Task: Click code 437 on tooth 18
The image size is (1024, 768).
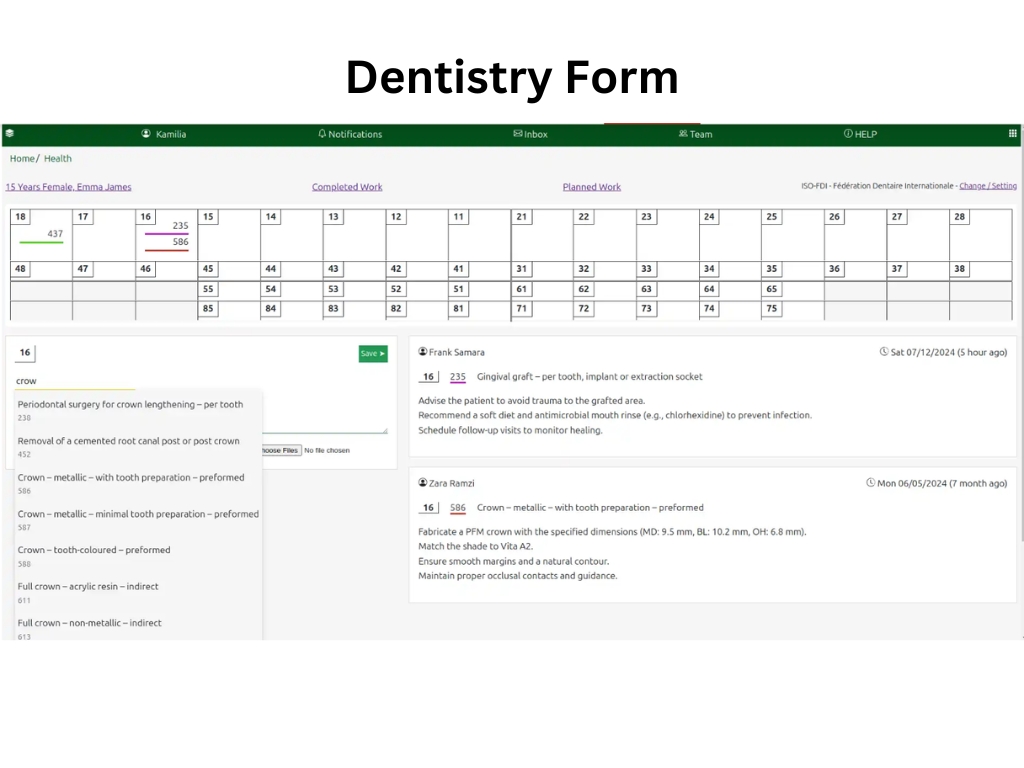Action: (55, 233)
